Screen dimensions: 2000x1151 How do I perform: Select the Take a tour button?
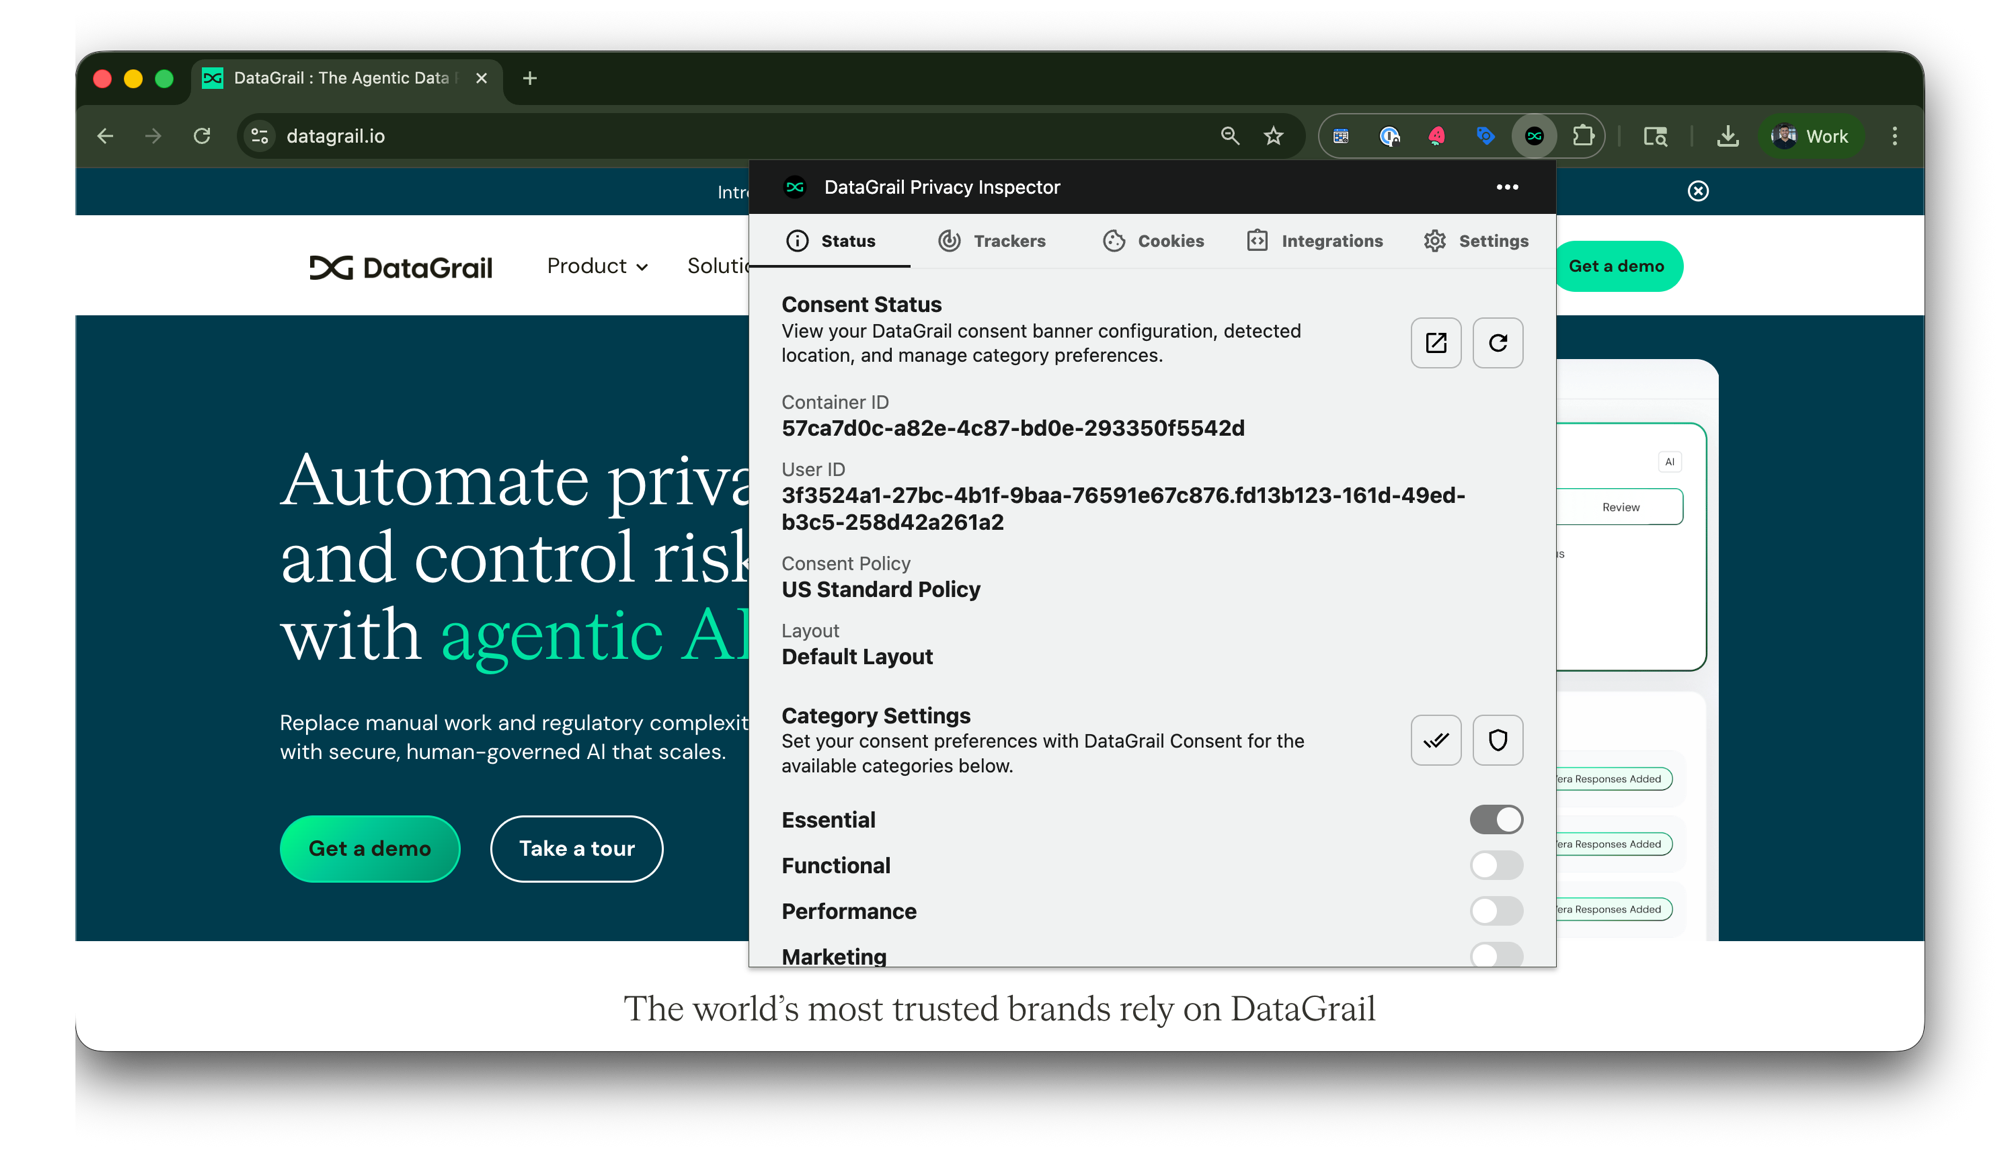(577, 848)
